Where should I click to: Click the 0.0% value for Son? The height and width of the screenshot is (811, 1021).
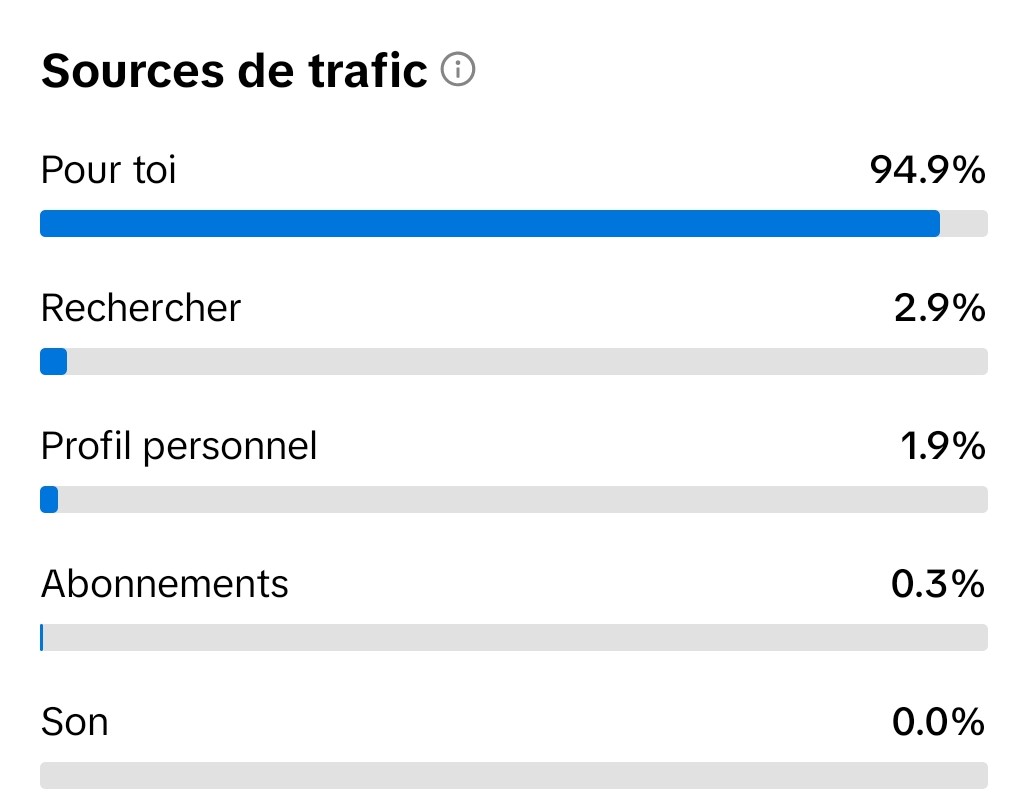point(937,721)
